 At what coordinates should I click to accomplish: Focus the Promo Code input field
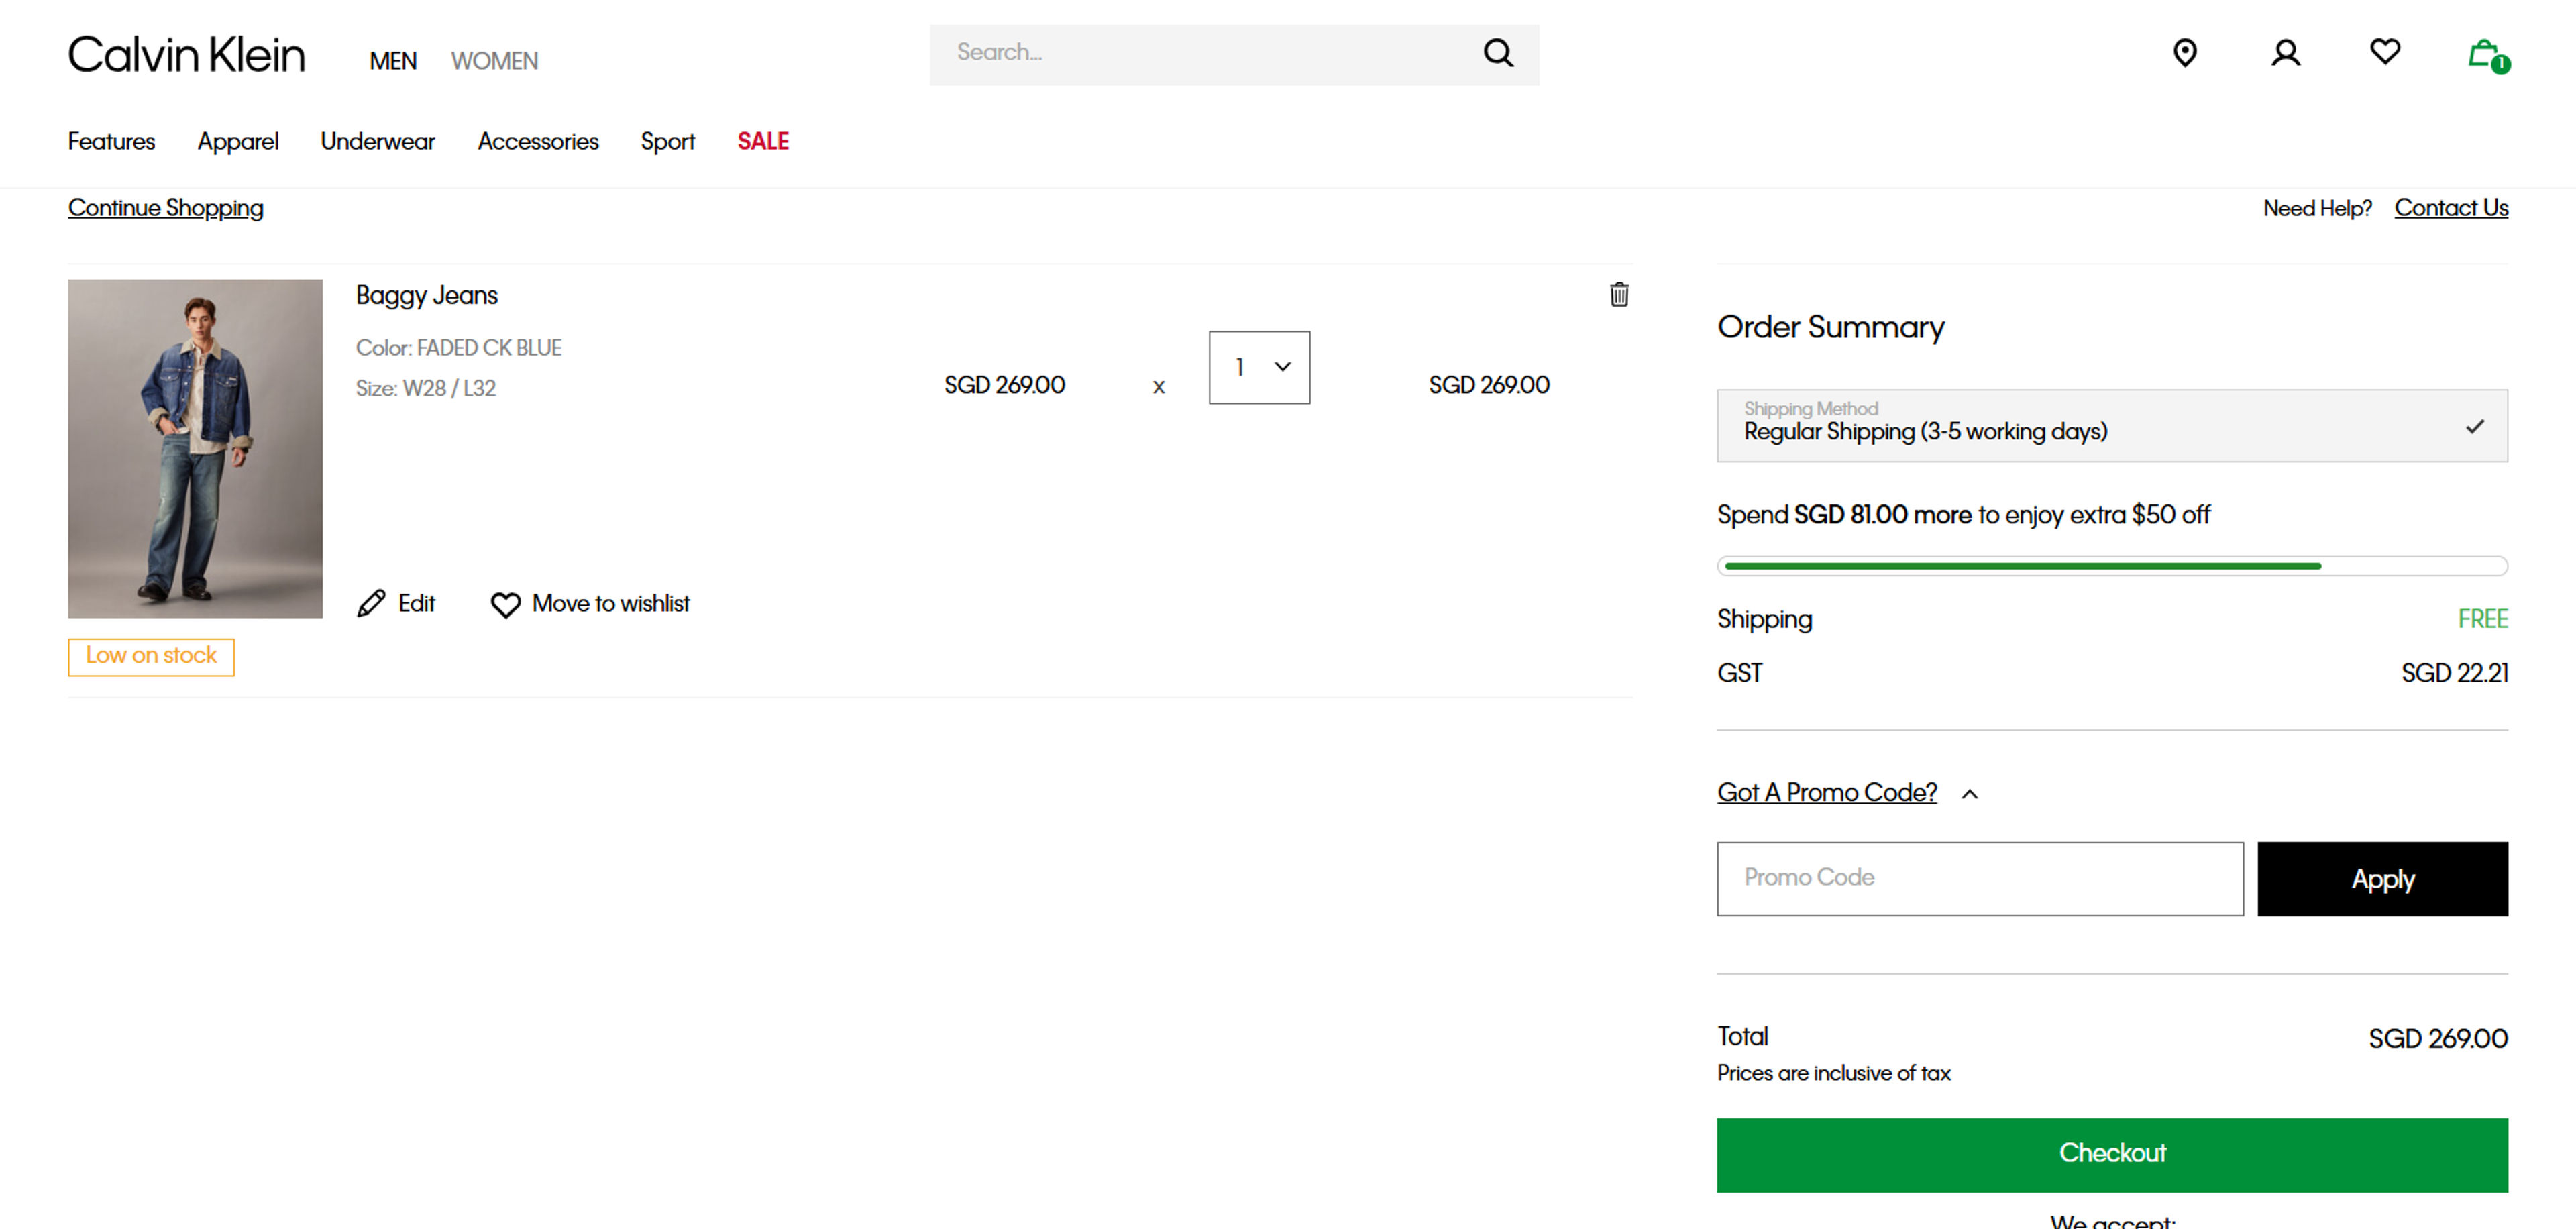pyautogui.click(x=1980, y=879)
